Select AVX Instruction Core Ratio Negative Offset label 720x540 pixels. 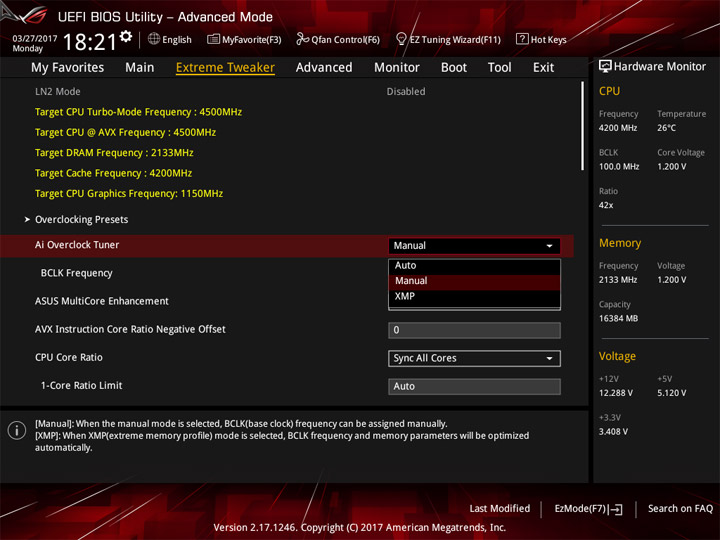tap(130, 329)
